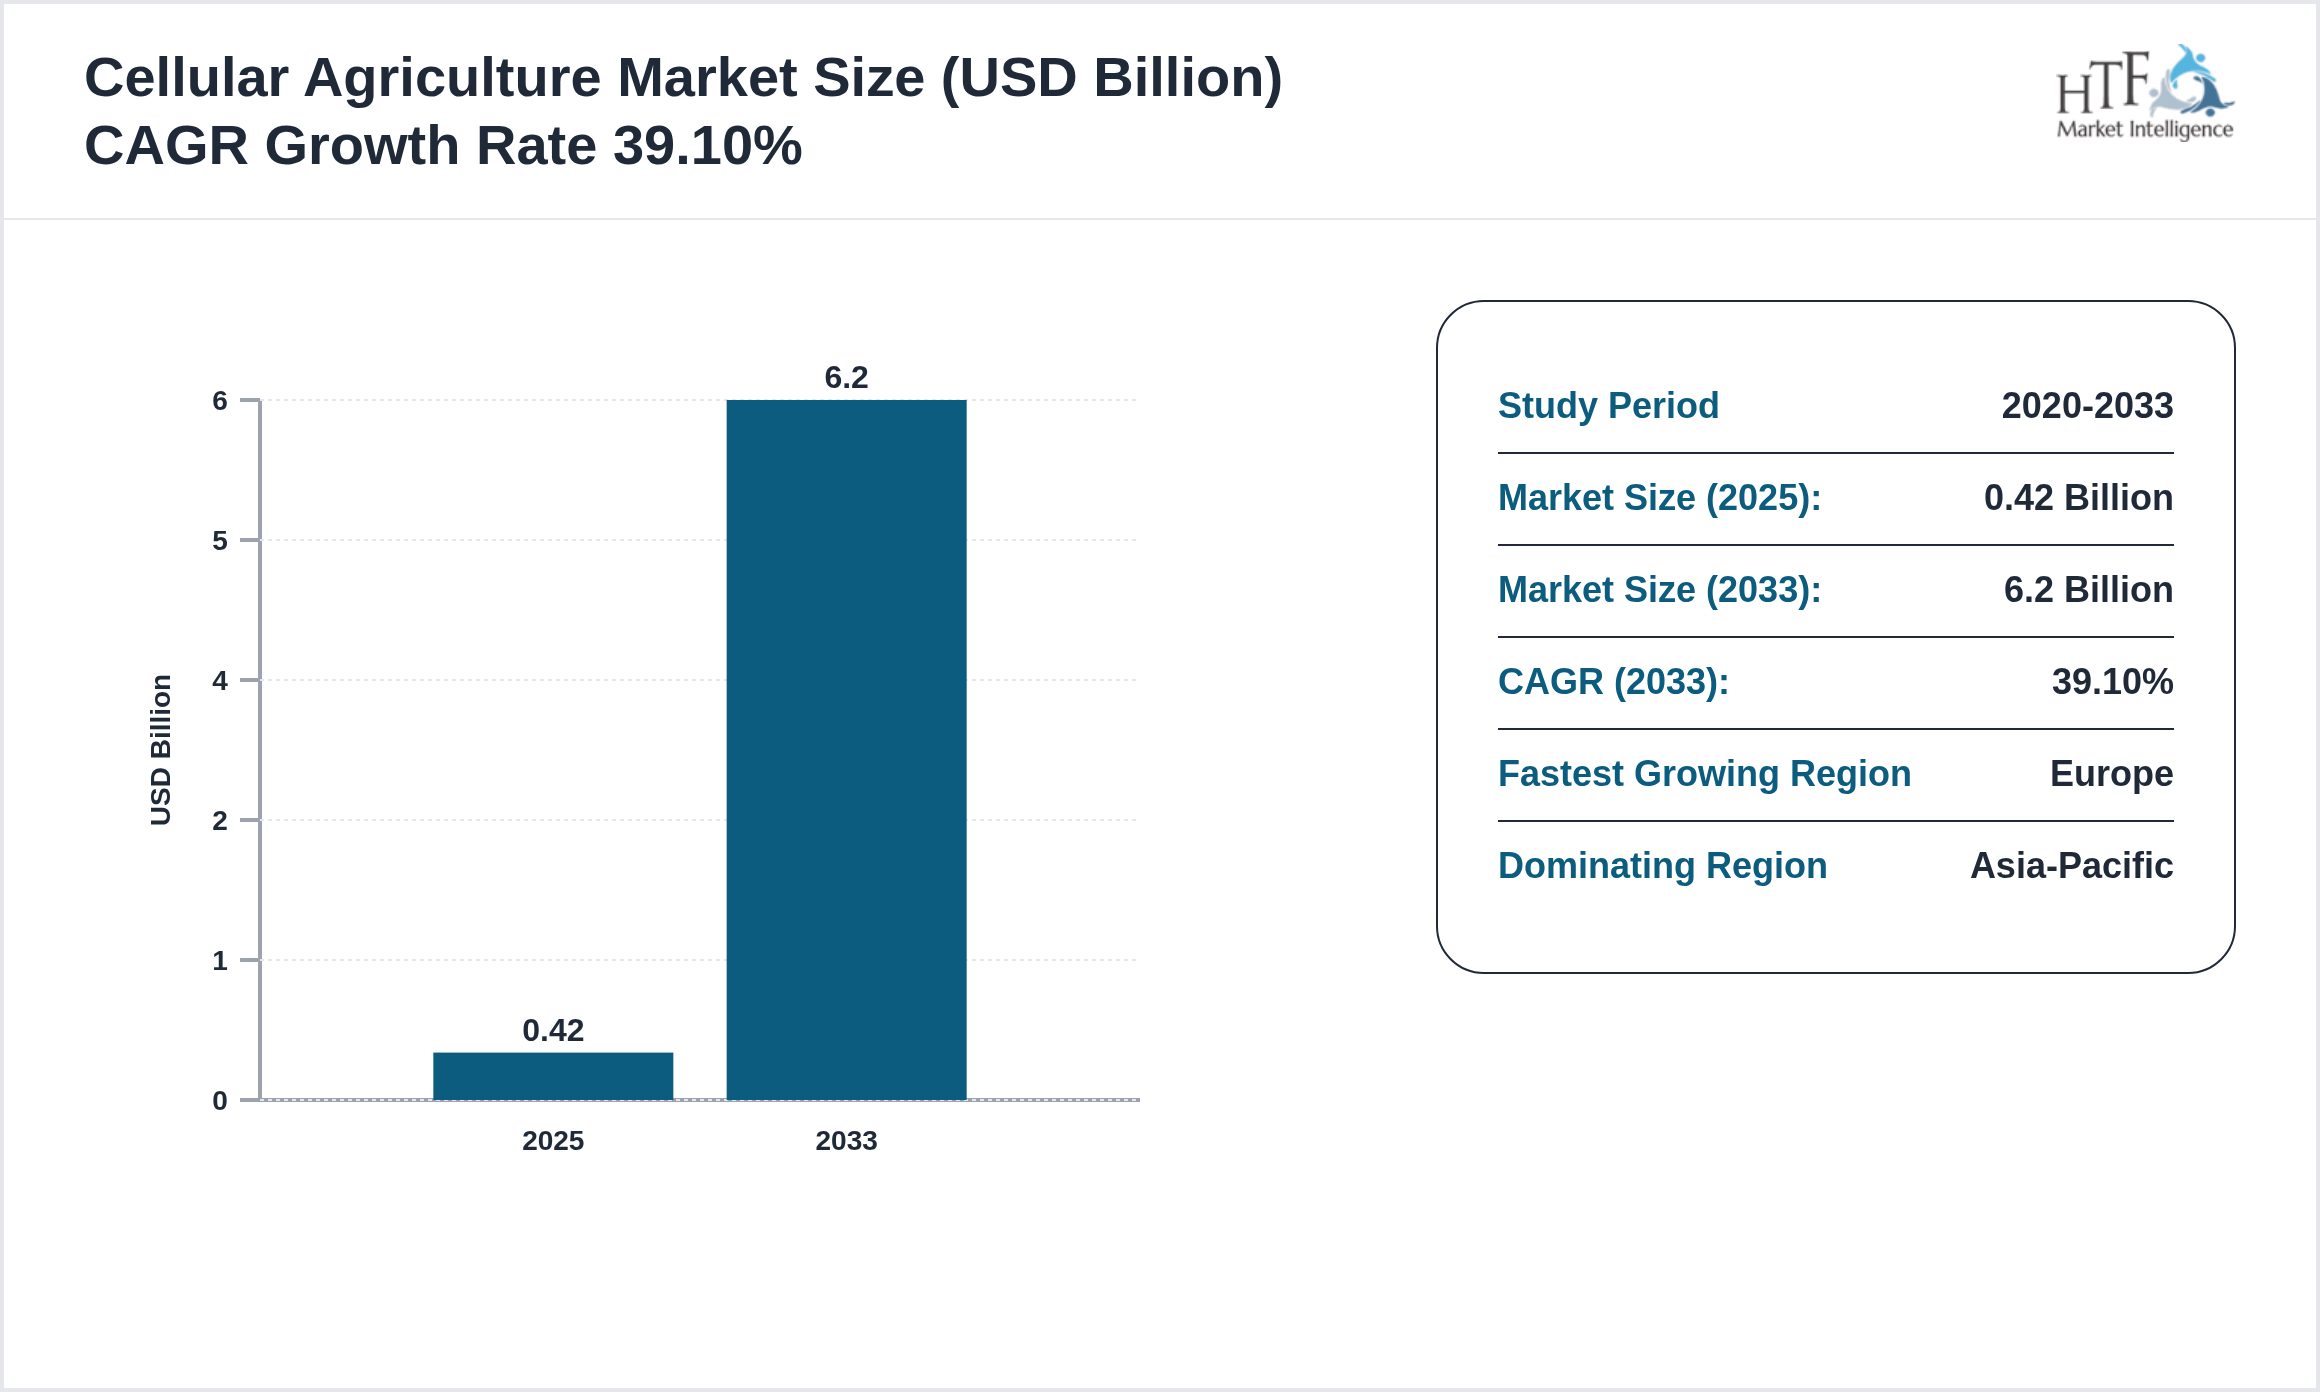Image resolution: width=2320 pixels, height=1392 pixels.
Task: Click the 'Market Size (2025):' label
Action: [x=1659, y=498]
